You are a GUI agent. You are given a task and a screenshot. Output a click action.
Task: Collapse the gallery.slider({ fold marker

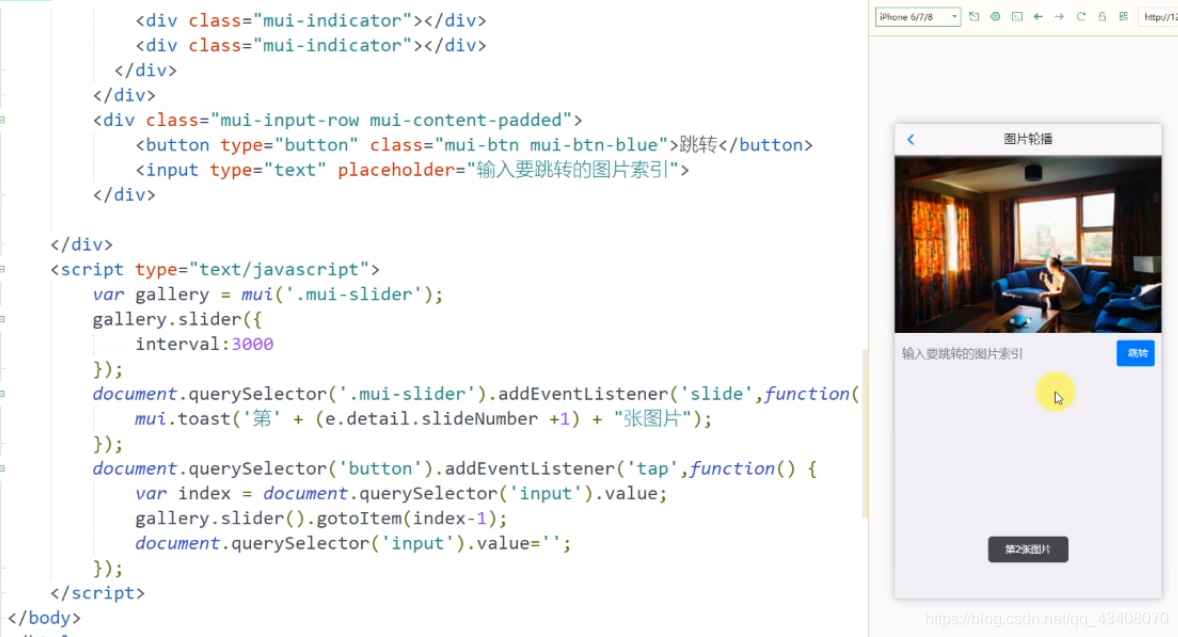coord(2,319)
